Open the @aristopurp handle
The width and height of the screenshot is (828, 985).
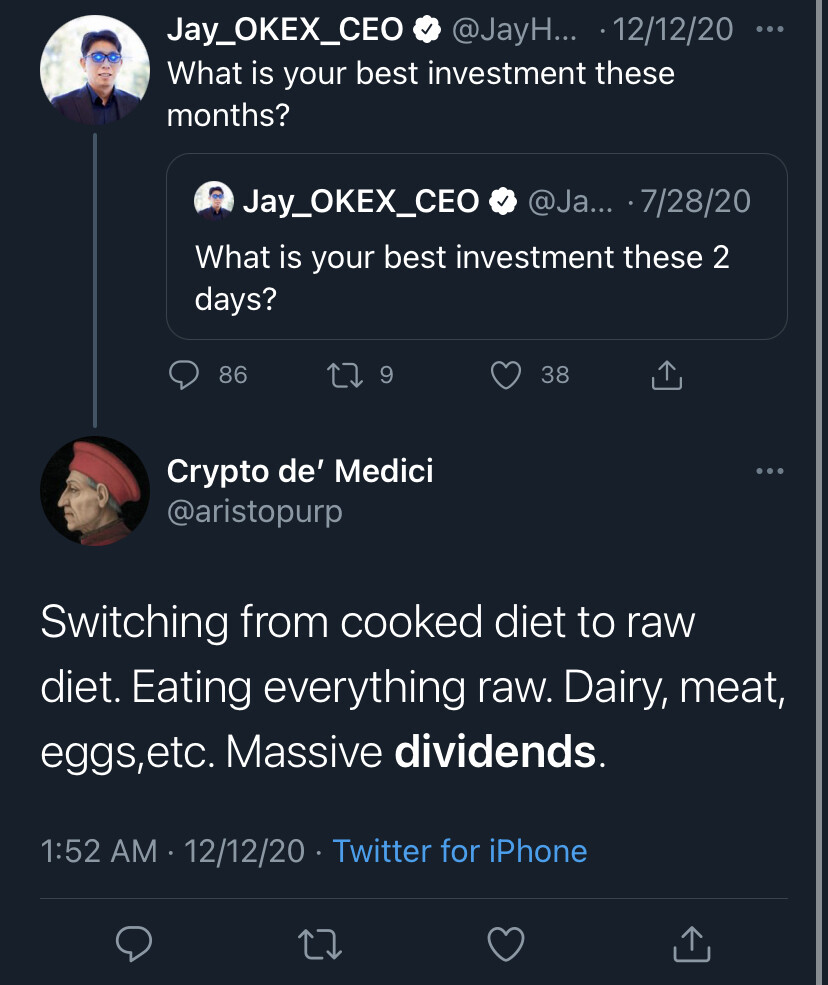coord(254,511)
